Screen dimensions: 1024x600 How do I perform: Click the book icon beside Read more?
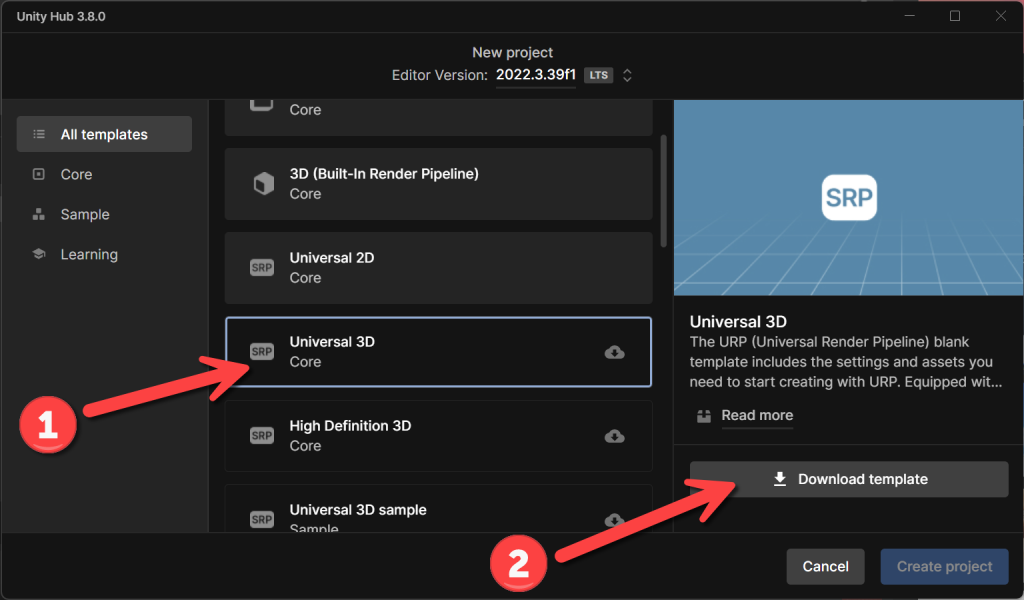[x=703, y=416]
